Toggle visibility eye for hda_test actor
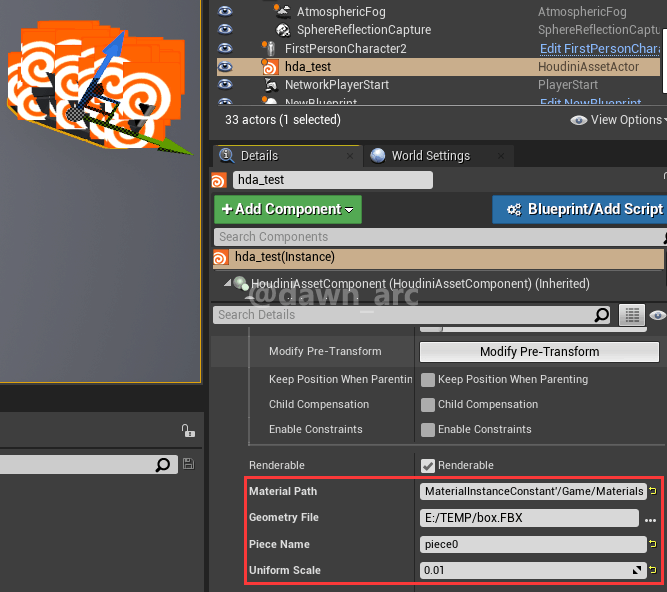 point(225,67)
